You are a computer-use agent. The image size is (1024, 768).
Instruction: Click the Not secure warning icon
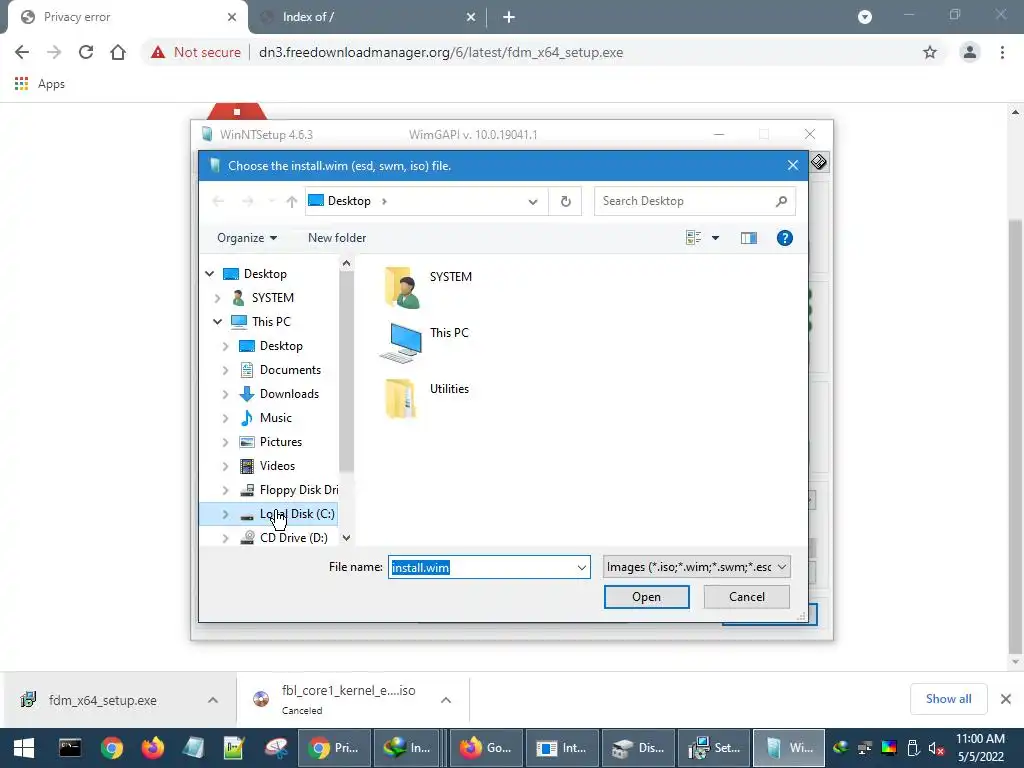click(x=158, y=52)
